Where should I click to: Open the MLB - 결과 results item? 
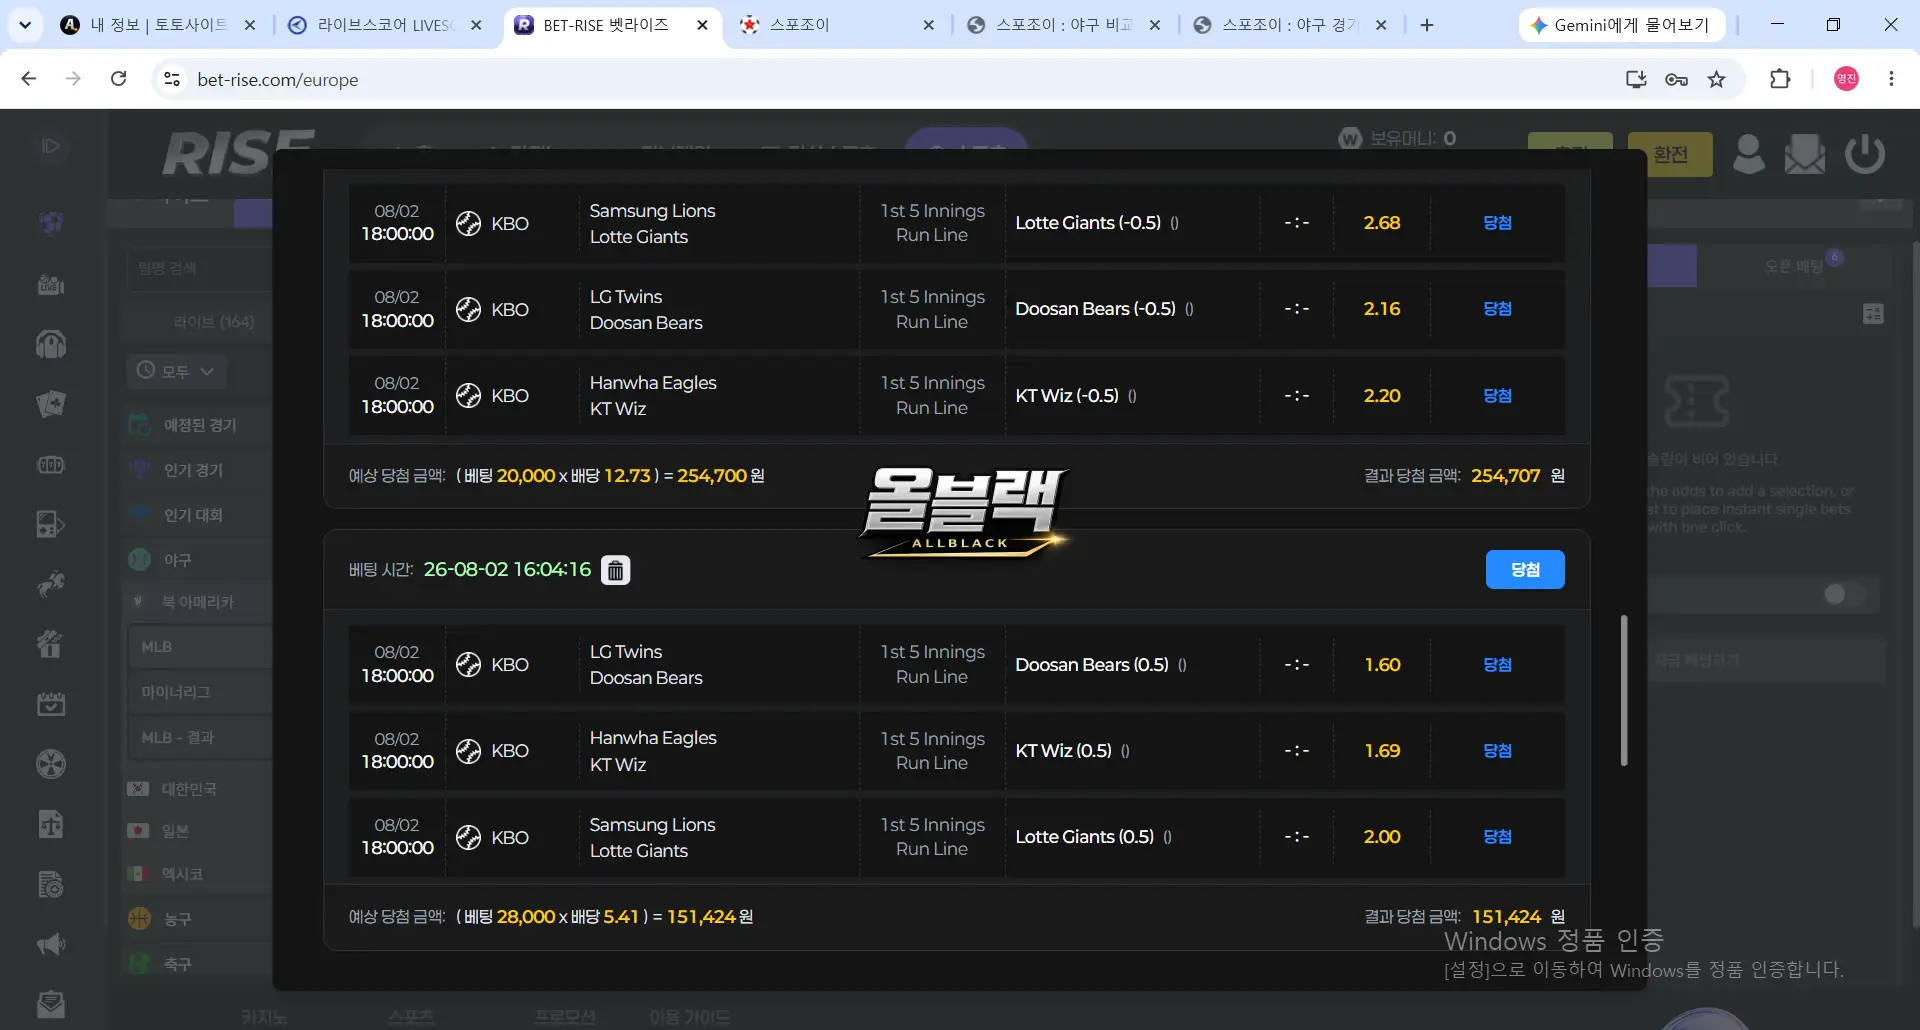[200, 737]
